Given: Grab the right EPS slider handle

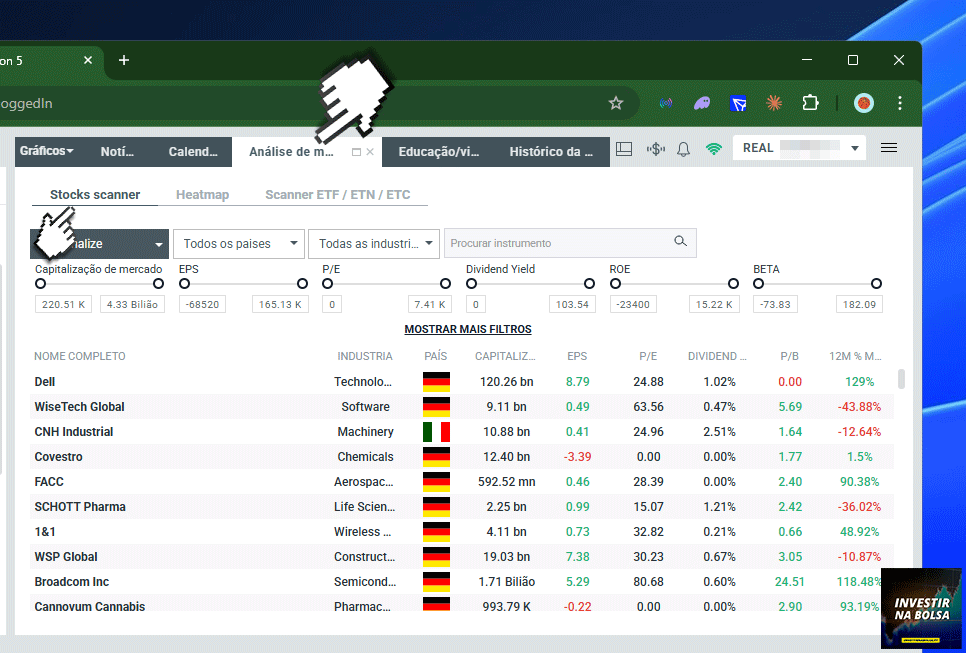Looking at the screenshot, I should point(302,283).
